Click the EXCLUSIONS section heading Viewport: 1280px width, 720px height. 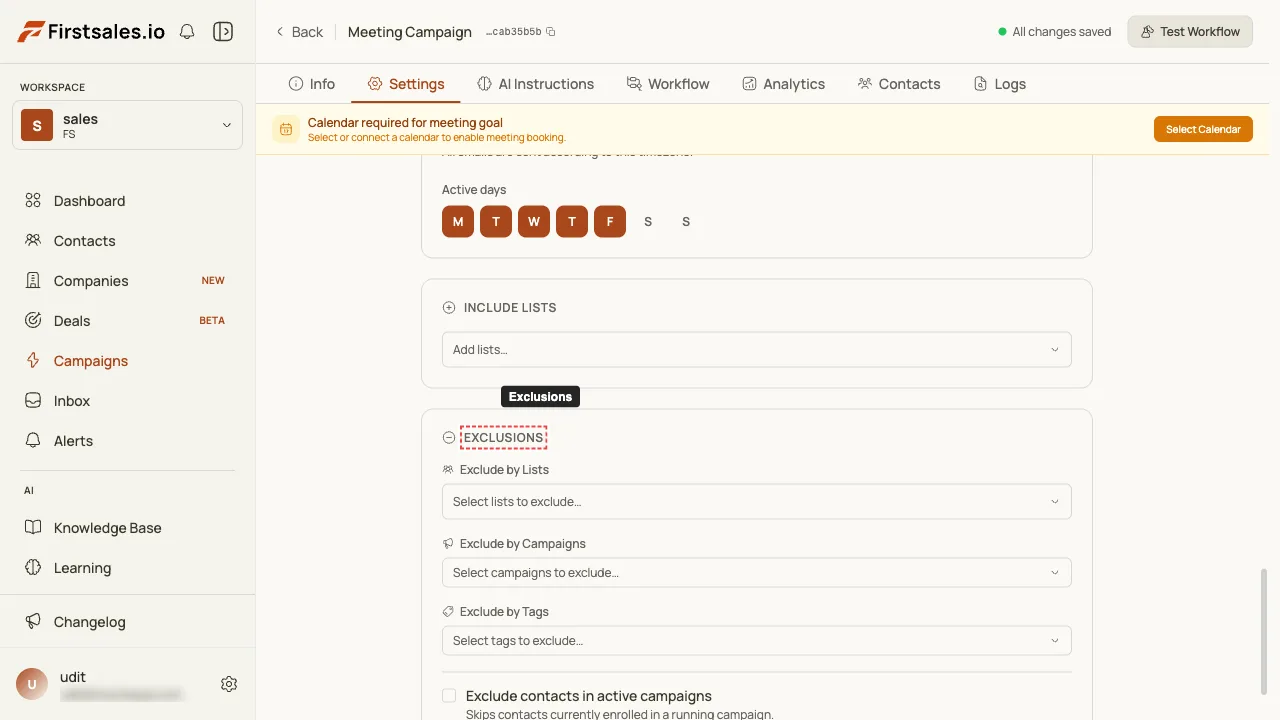click(504, 438)
